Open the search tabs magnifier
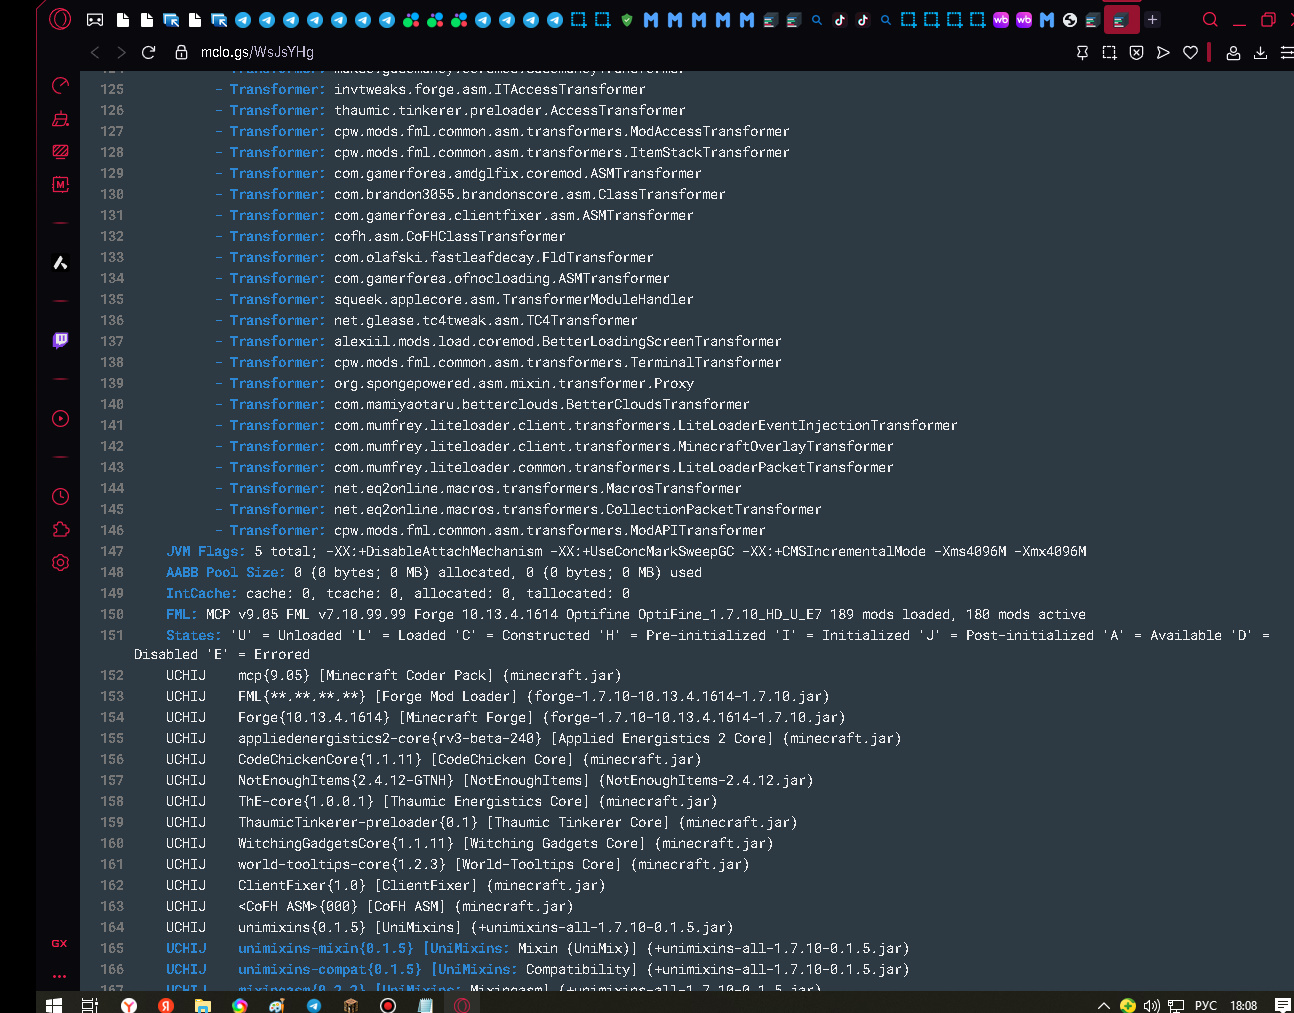This screenshot has height=1013, width=1294. click(1210, 20)
